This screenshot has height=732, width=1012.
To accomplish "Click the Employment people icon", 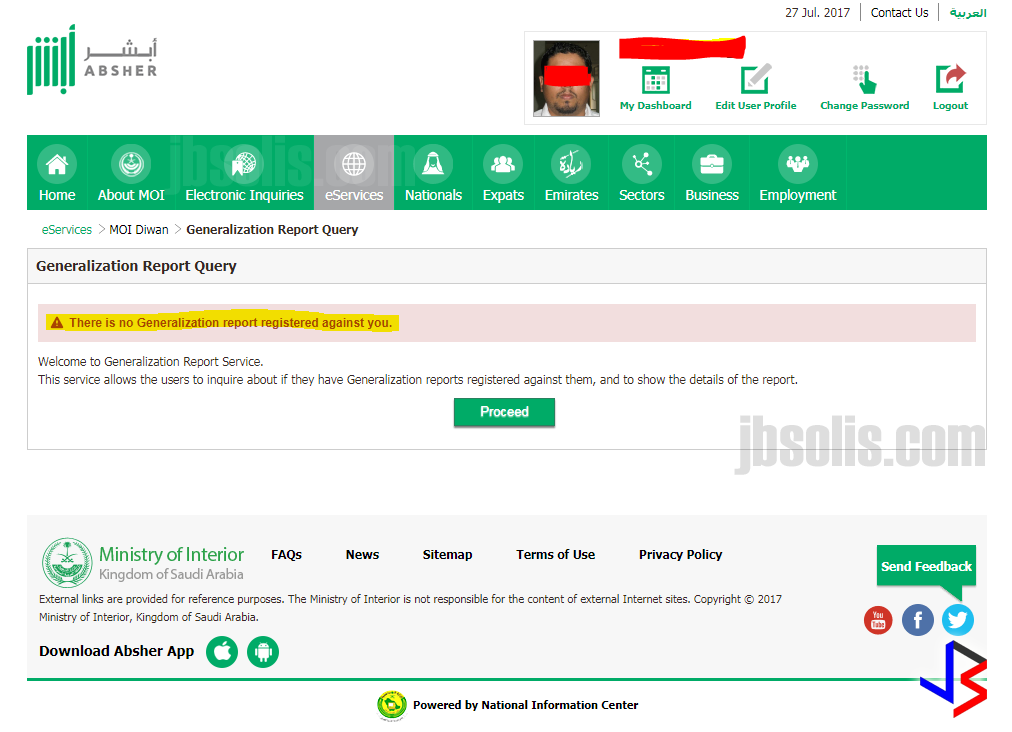I will pyautogui.click(x=798, y=164).
